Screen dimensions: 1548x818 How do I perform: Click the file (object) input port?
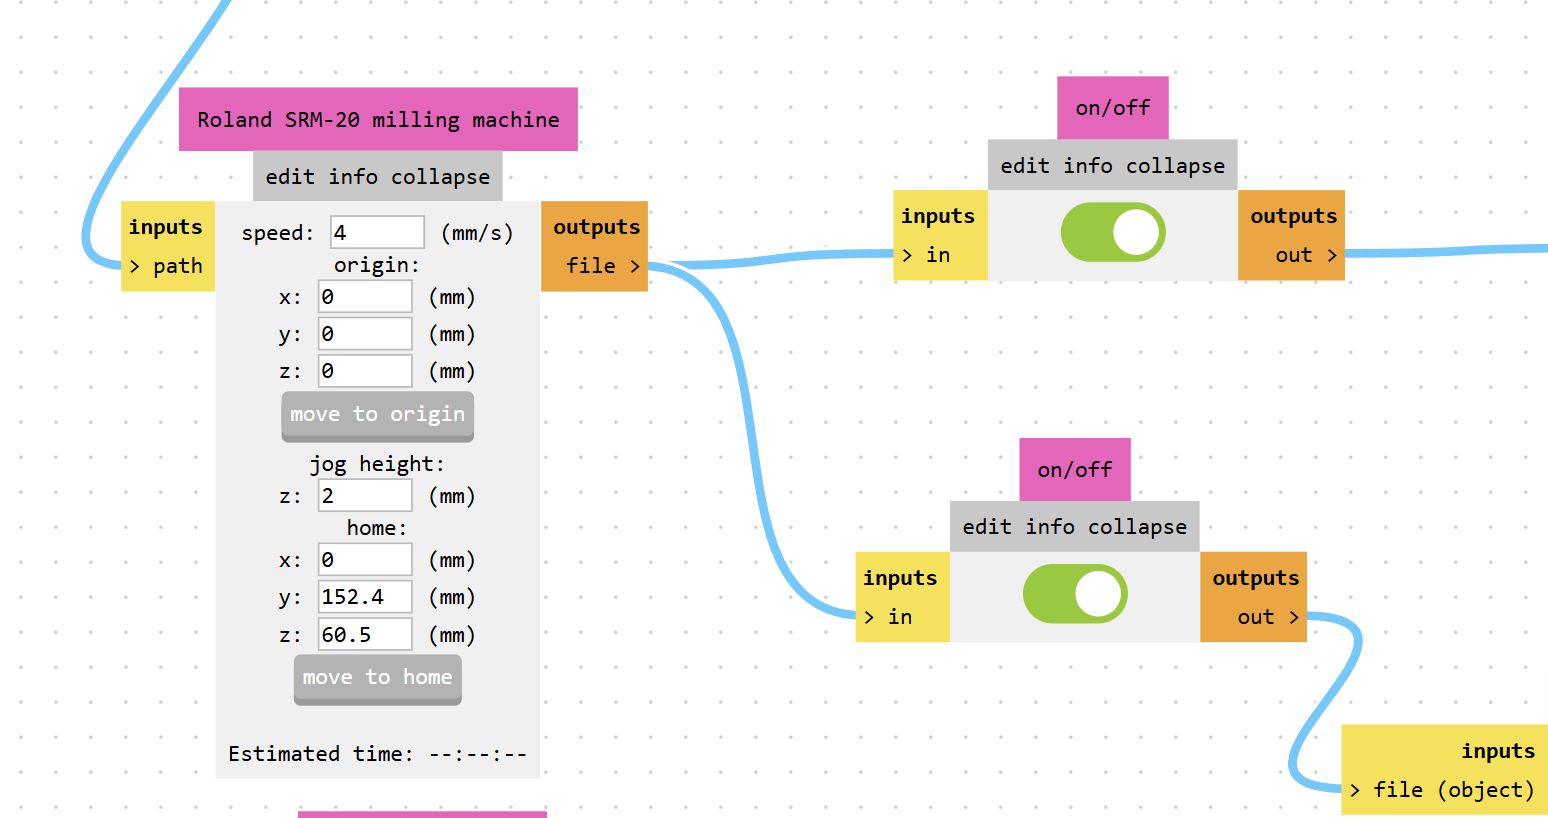pos(1441,790)
